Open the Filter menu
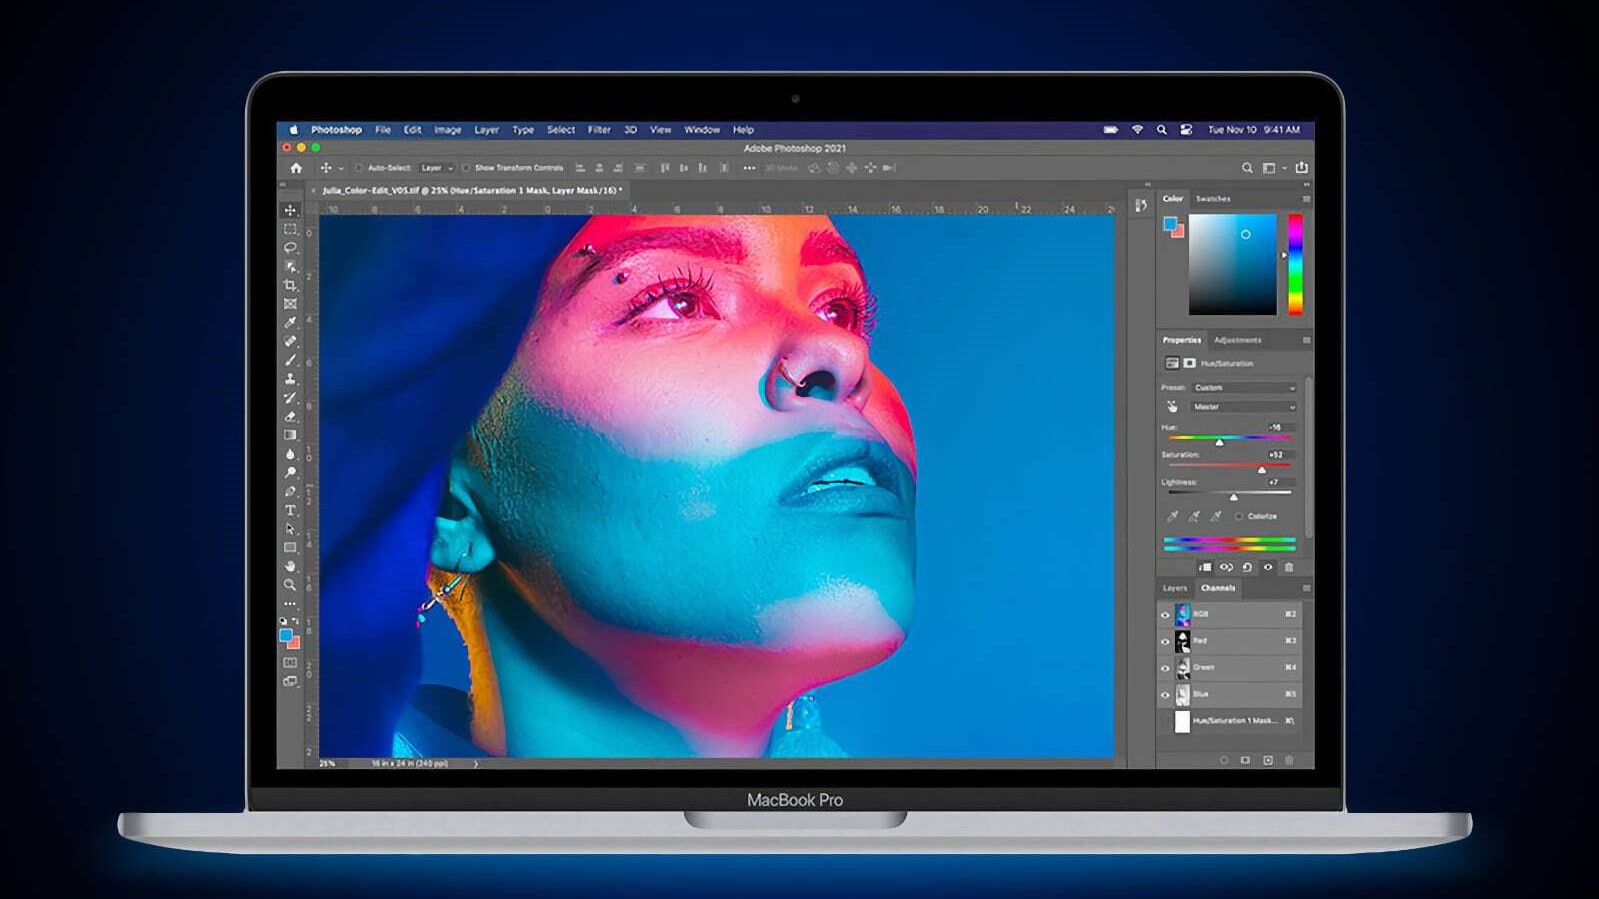 pyautogui.click(x=599, y=130)
